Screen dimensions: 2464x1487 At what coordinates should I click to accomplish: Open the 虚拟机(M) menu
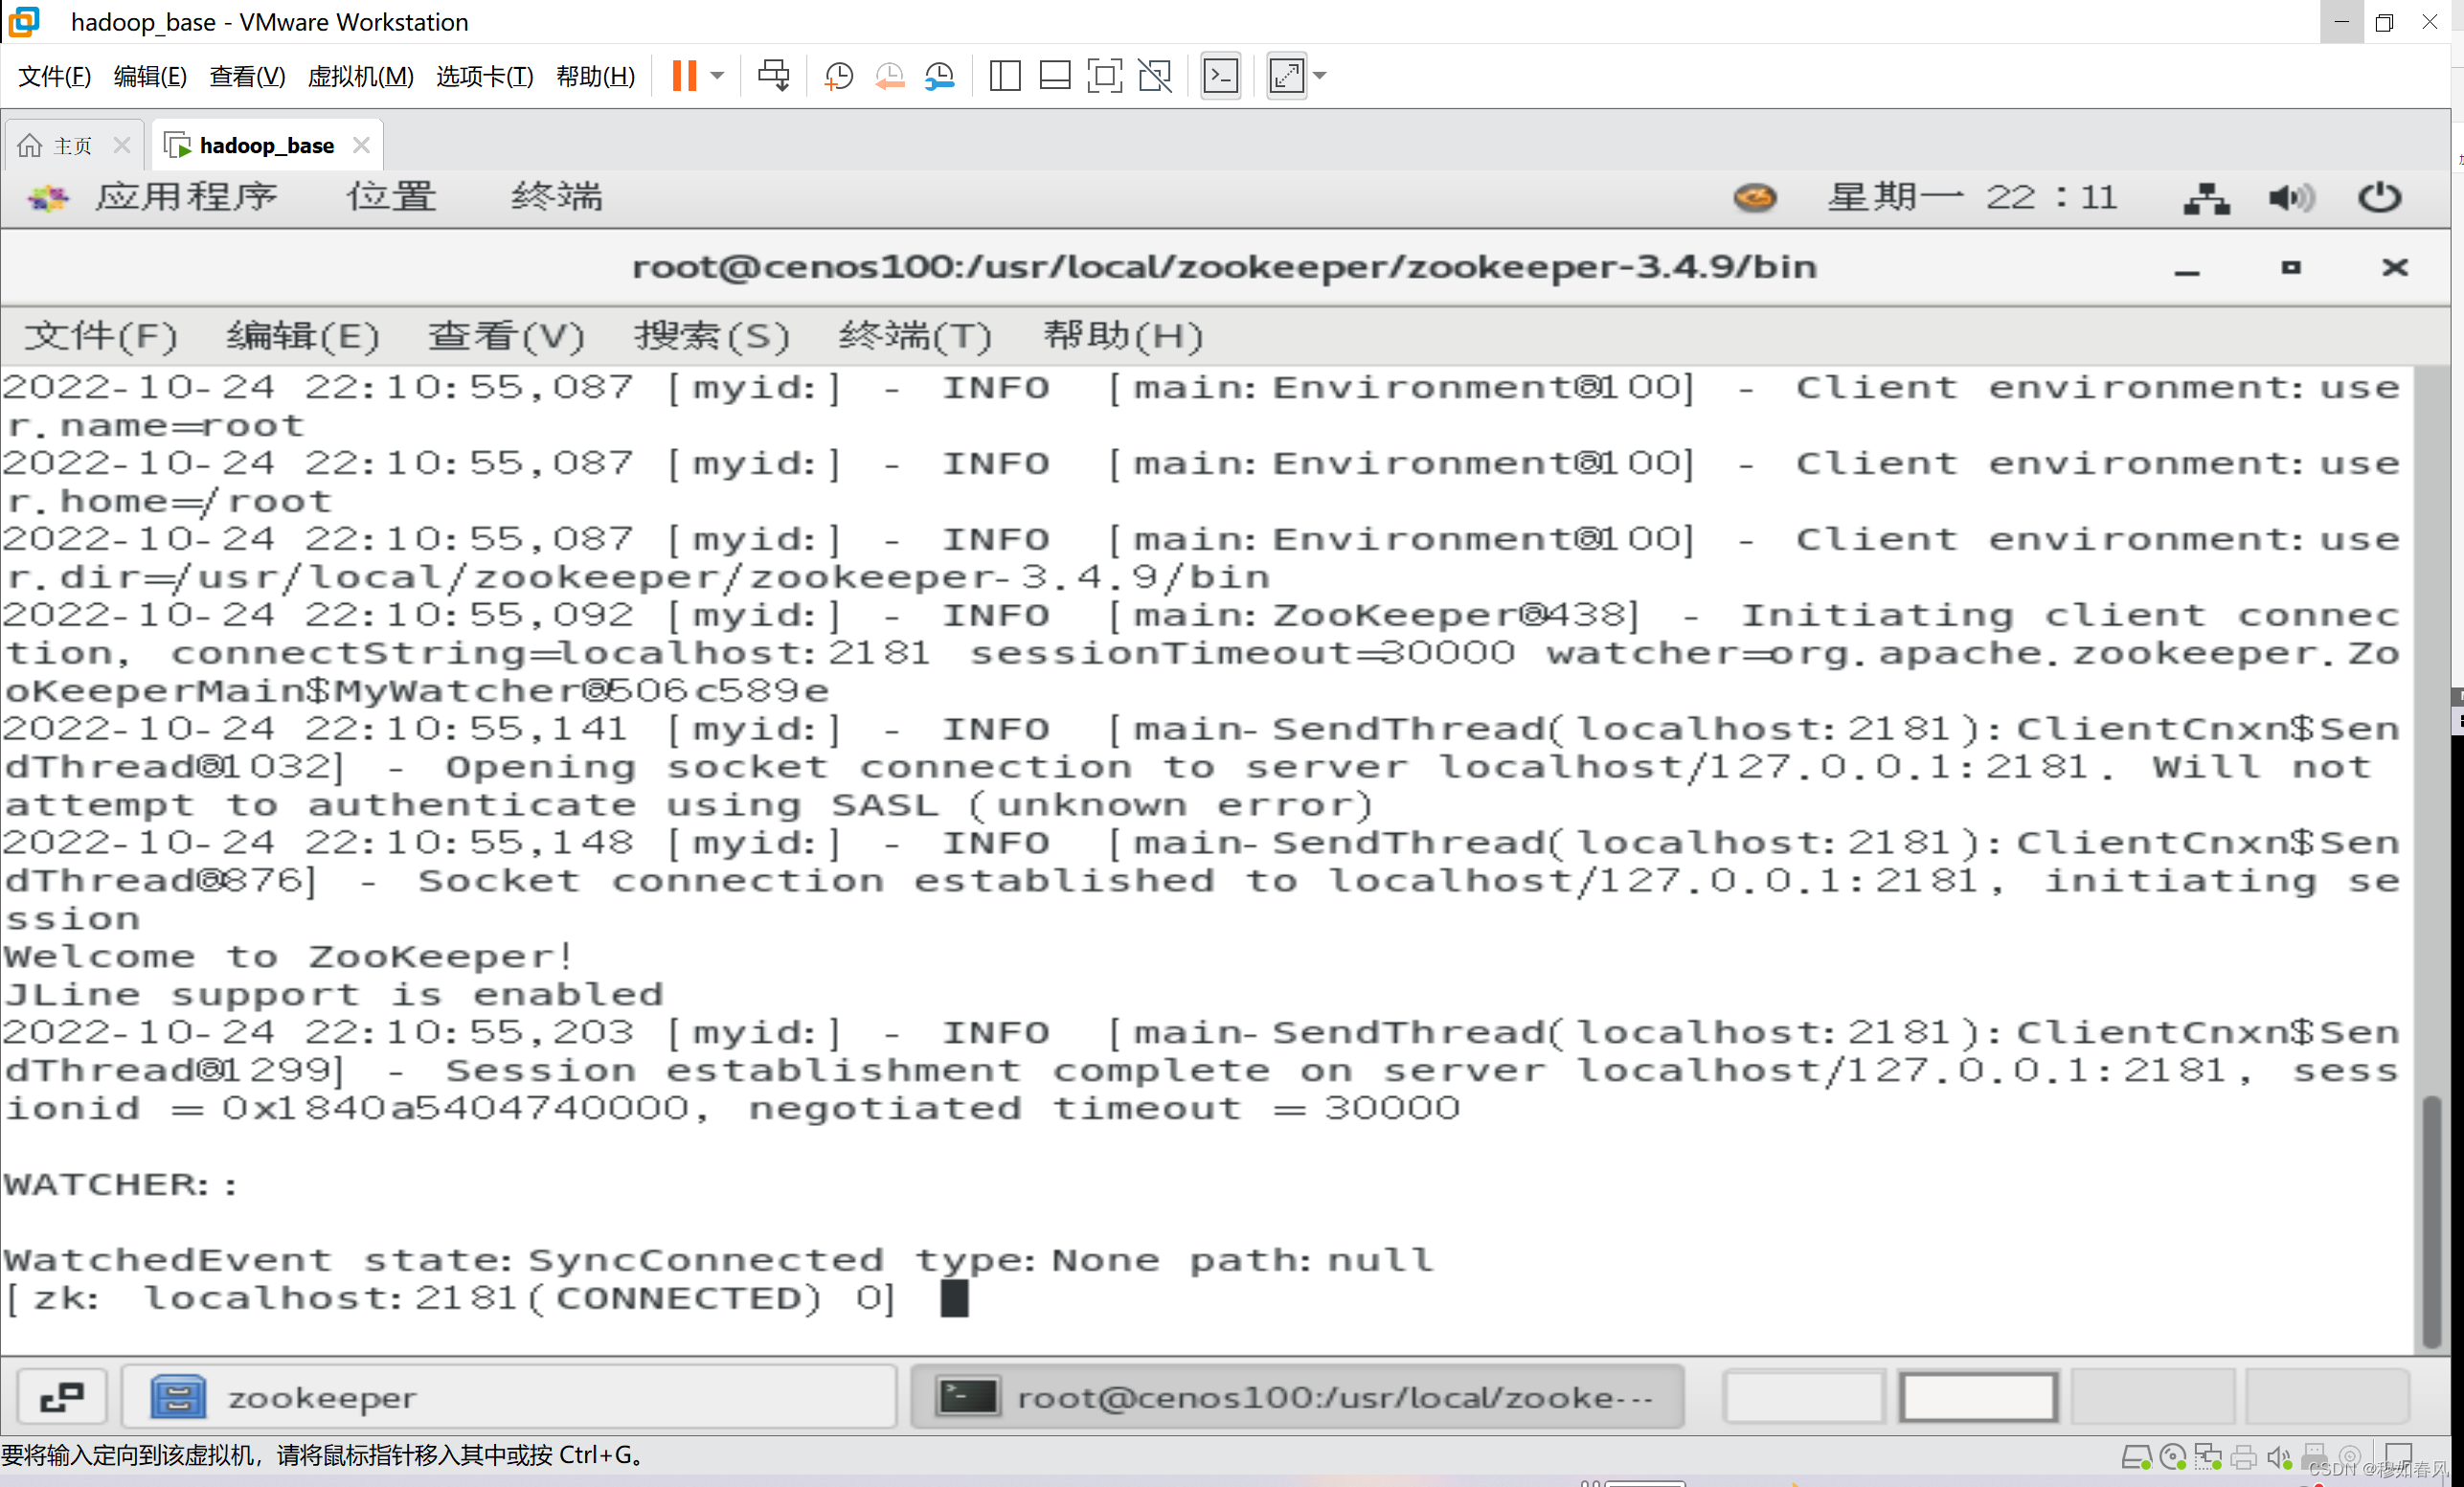pos(360,77)
